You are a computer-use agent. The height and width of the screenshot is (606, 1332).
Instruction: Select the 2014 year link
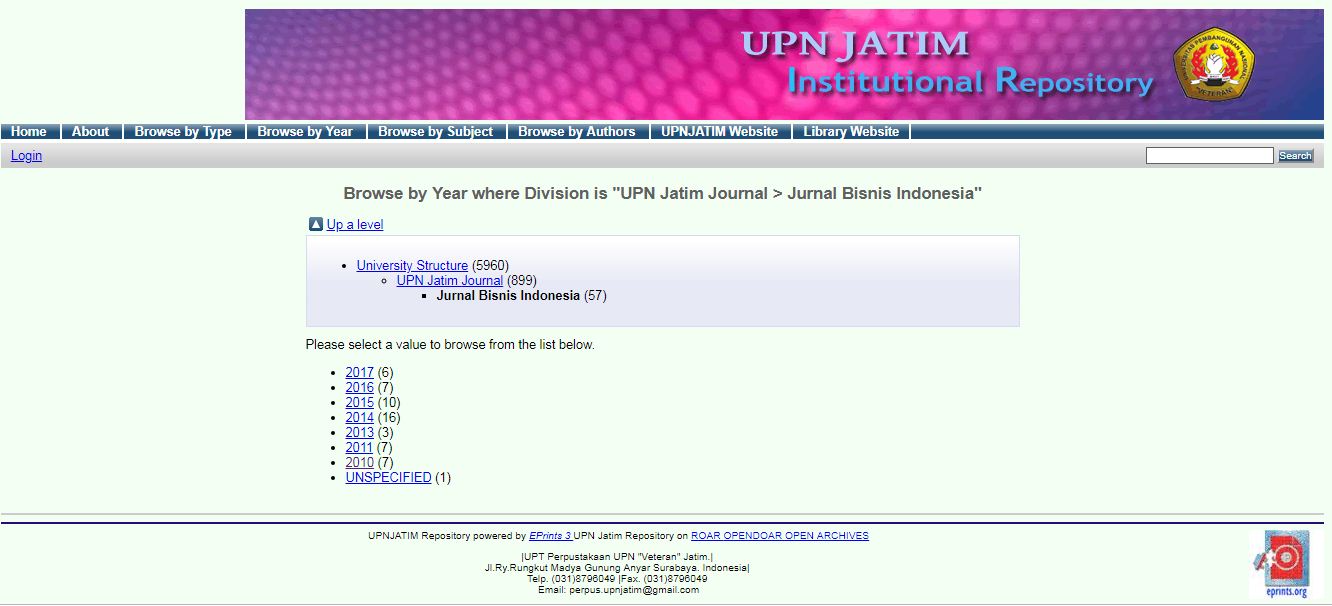359,417
